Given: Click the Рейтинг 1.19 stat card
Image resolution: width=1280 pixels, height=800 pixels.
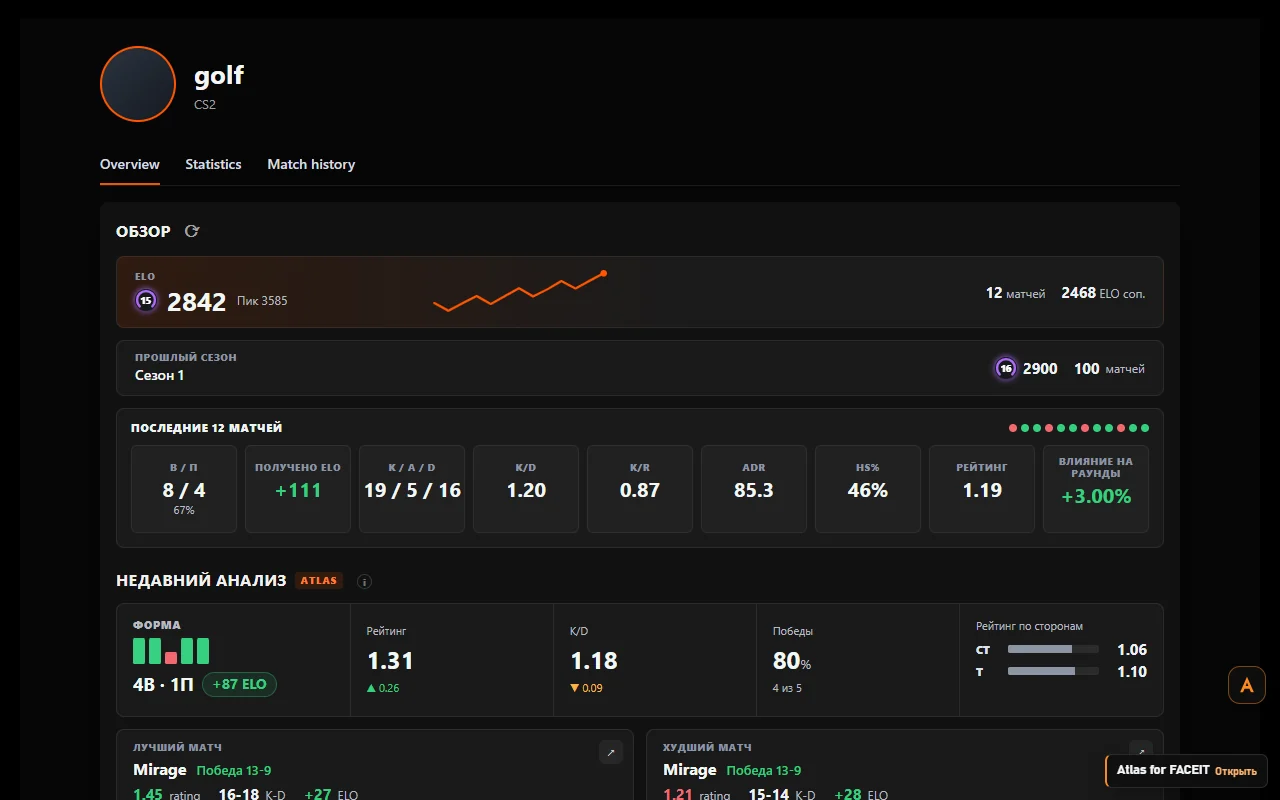Looking at the screenshot, I should pos(982,489).
